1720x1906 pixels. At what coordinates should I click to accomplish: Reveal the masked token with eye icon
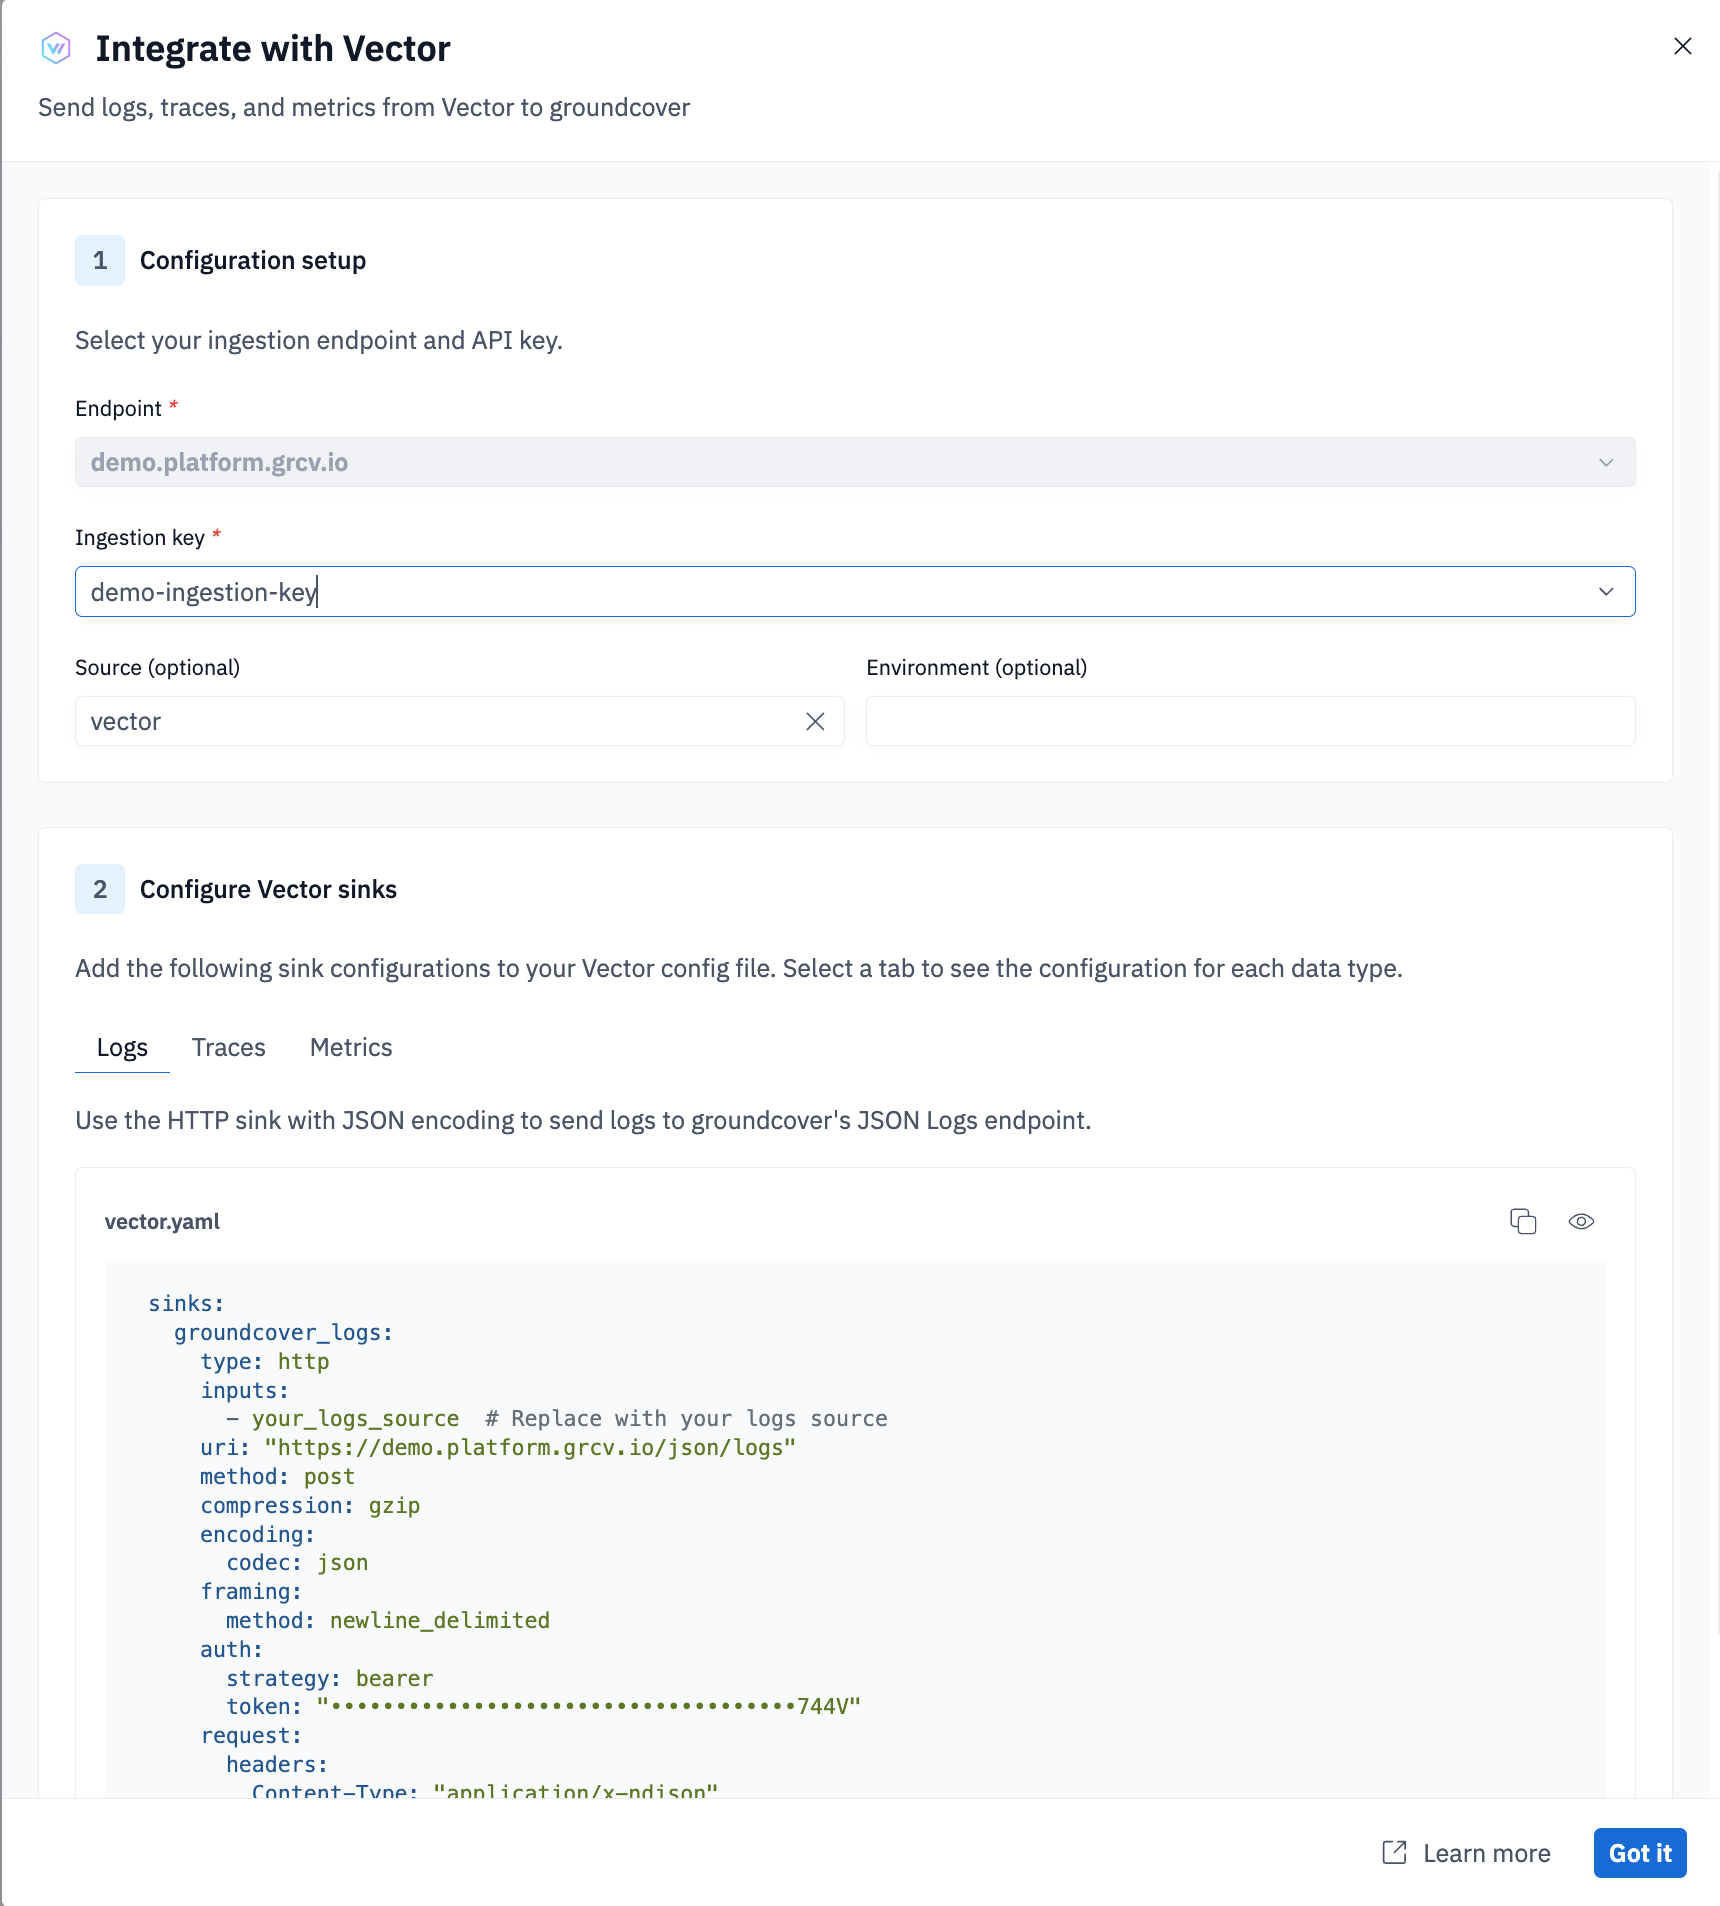pos(1581,1221)
